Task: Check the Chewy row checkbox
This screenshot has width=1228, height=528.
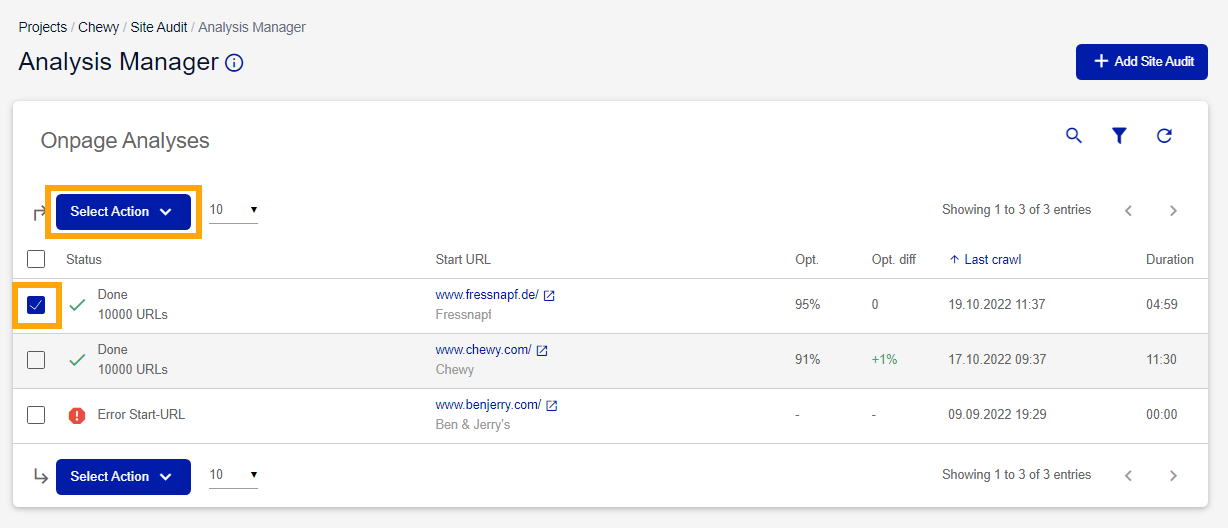Action: point(36,360)
